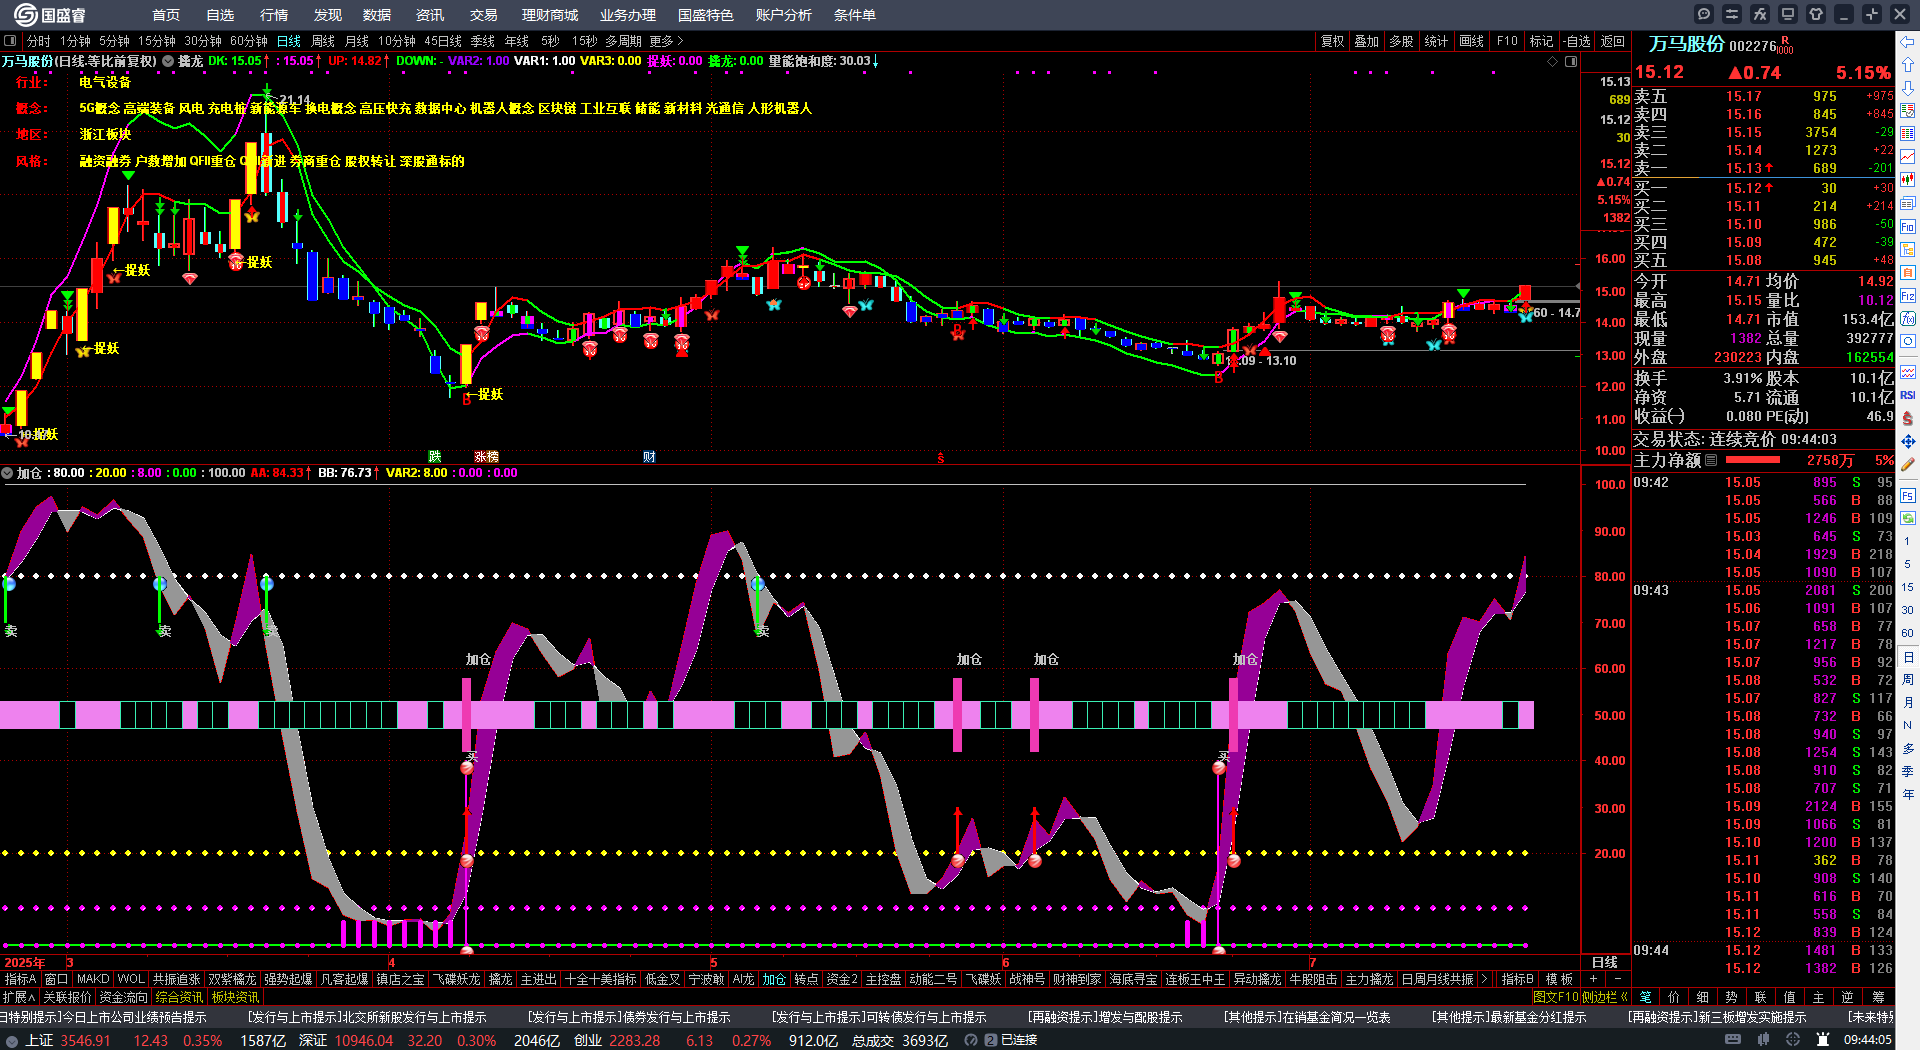Expand the 模板 template selector
The image size is (1920, 1050).
click(x=1559, y=979)
